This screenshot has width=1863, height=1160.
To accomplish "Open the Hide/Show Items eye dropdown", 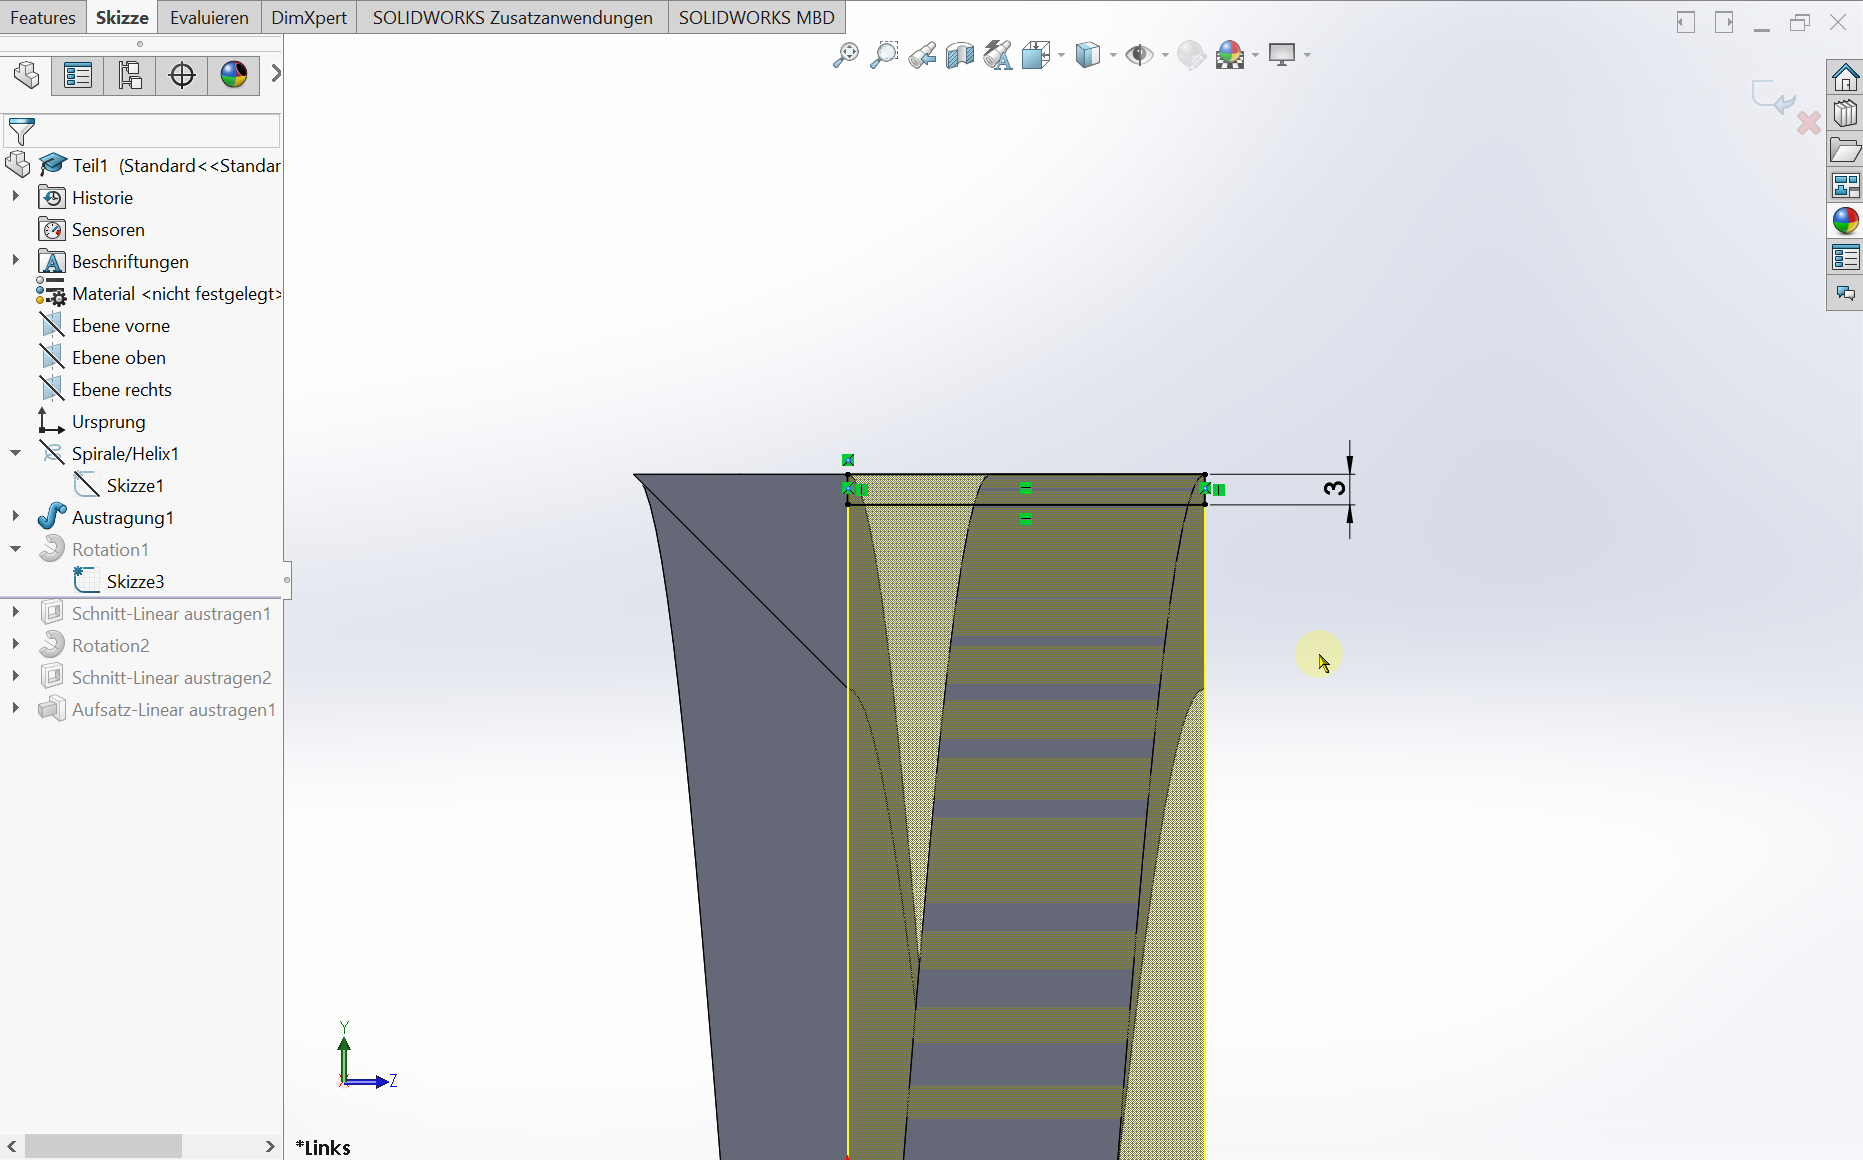I will point(1165,55).
